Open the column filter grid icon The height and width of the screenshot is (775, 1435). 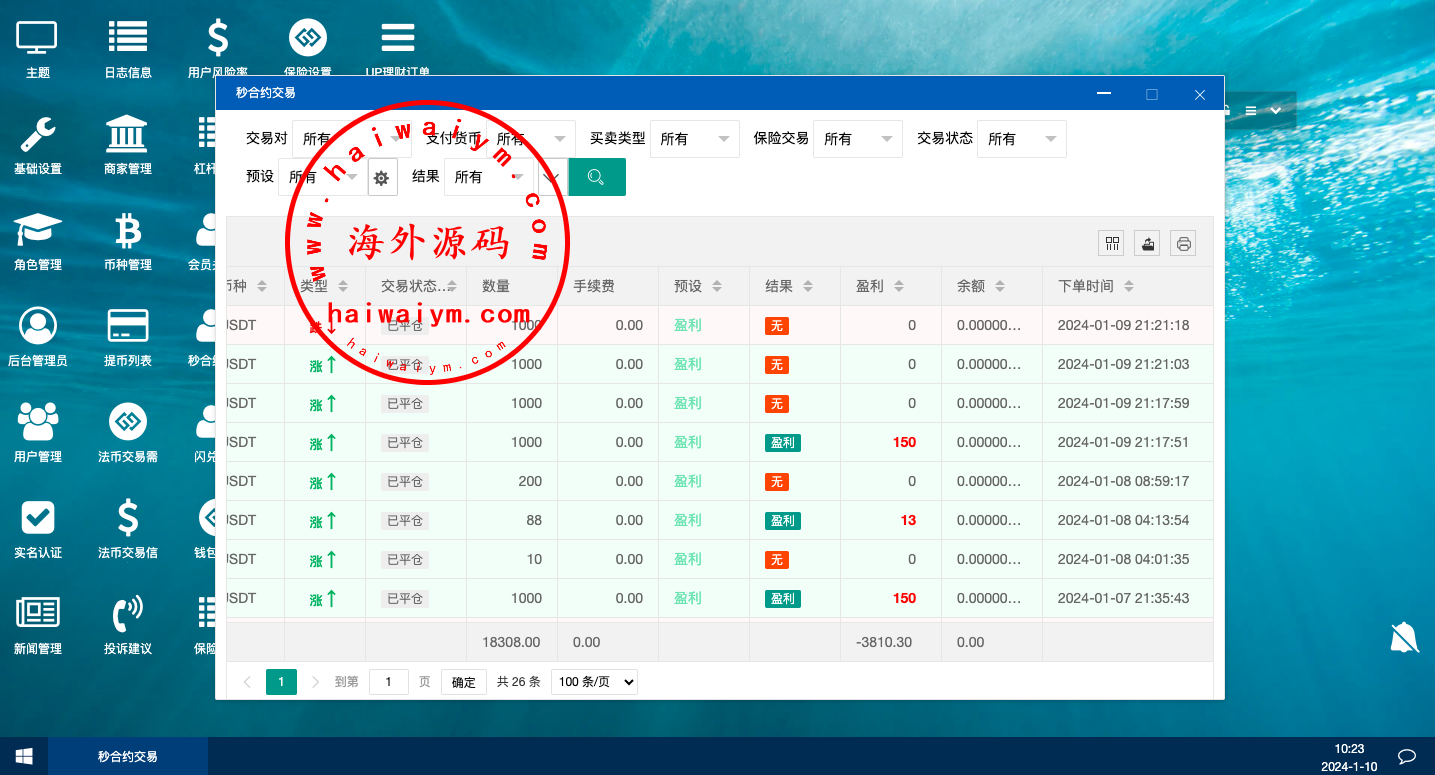point(1111,243)
